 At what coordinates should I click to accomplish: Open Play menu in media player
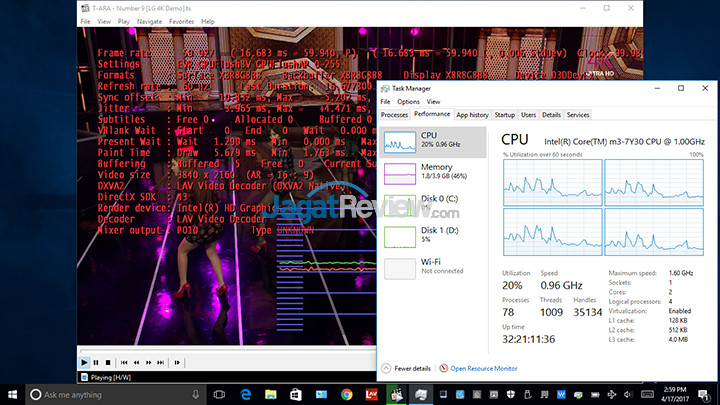tap(124, 22)
